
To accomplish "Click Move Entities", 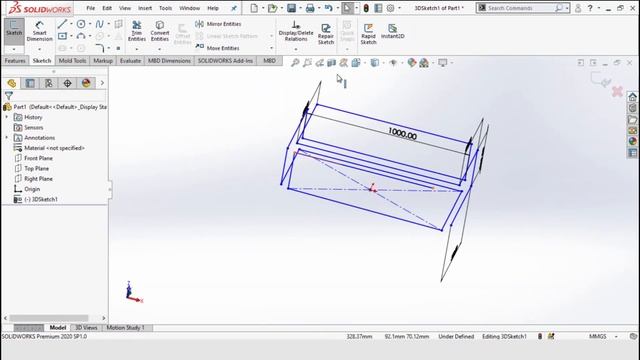I will (x=218, y=48).
